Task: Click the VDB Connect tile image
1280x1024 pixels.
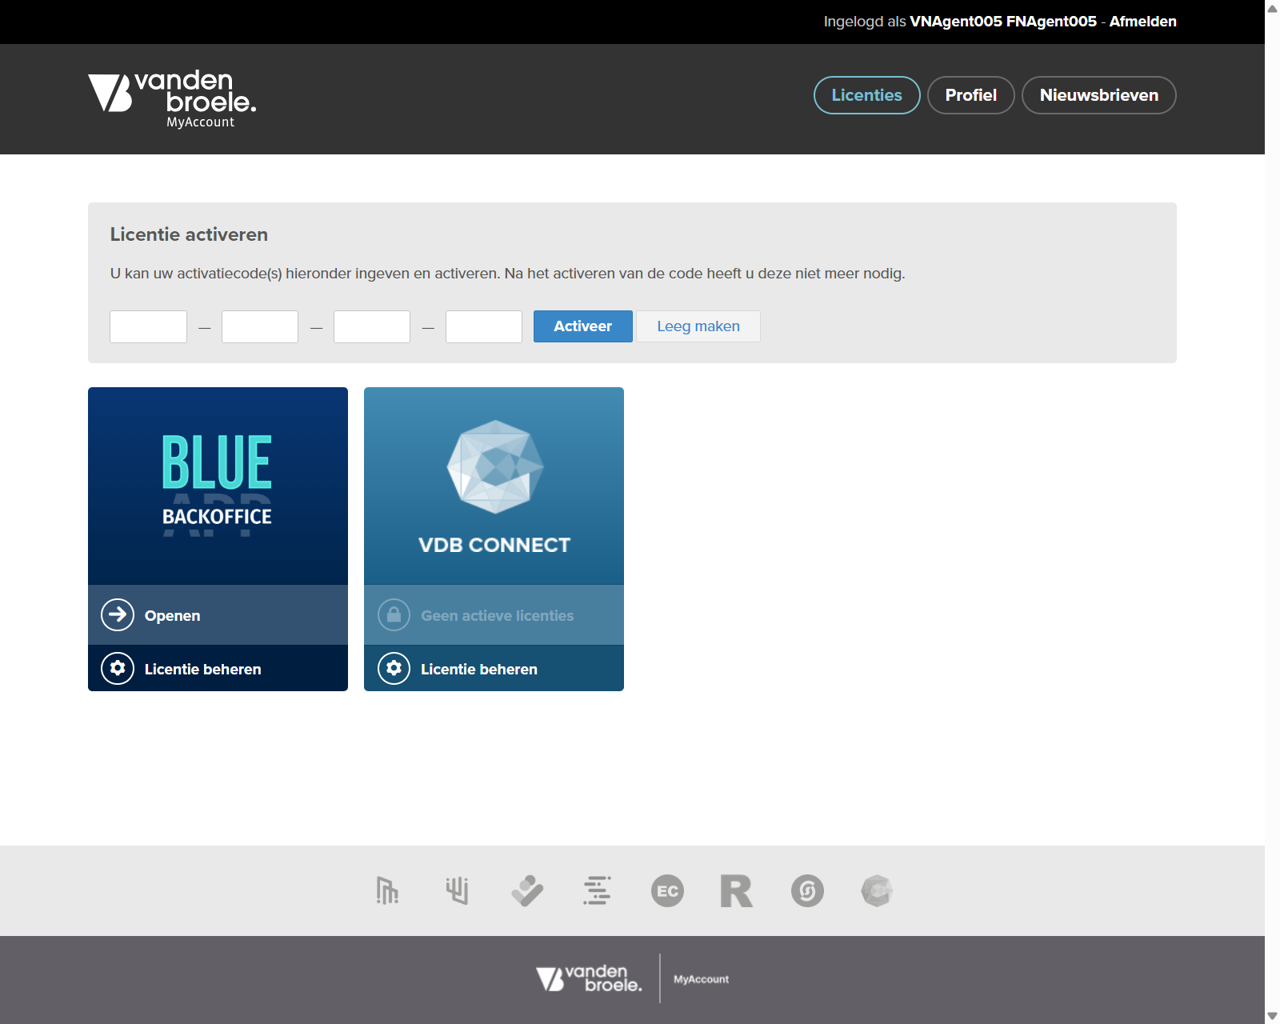Action: (x=494, y=486)
